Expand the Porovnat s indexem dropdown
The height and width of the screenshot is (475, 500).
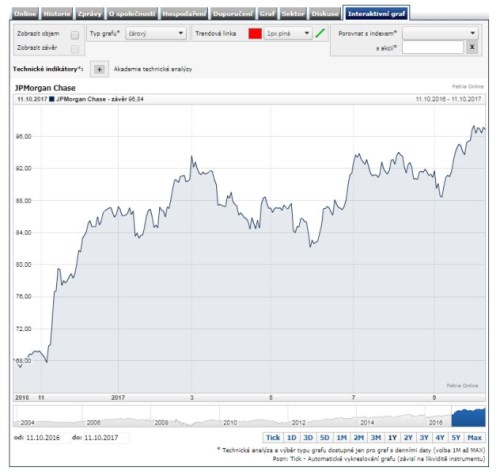pyautogui.click(x=440, y=33)
